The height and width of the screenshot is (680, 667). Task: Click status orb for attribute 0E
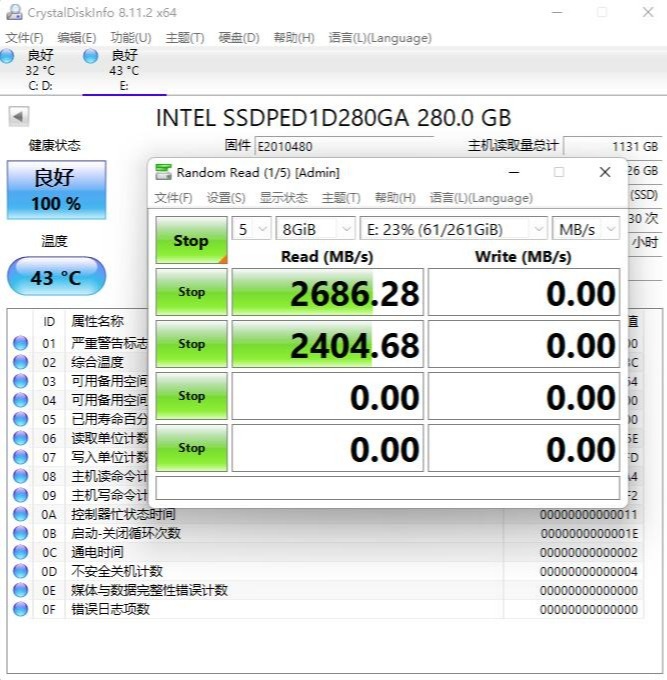tap(20, 590)
